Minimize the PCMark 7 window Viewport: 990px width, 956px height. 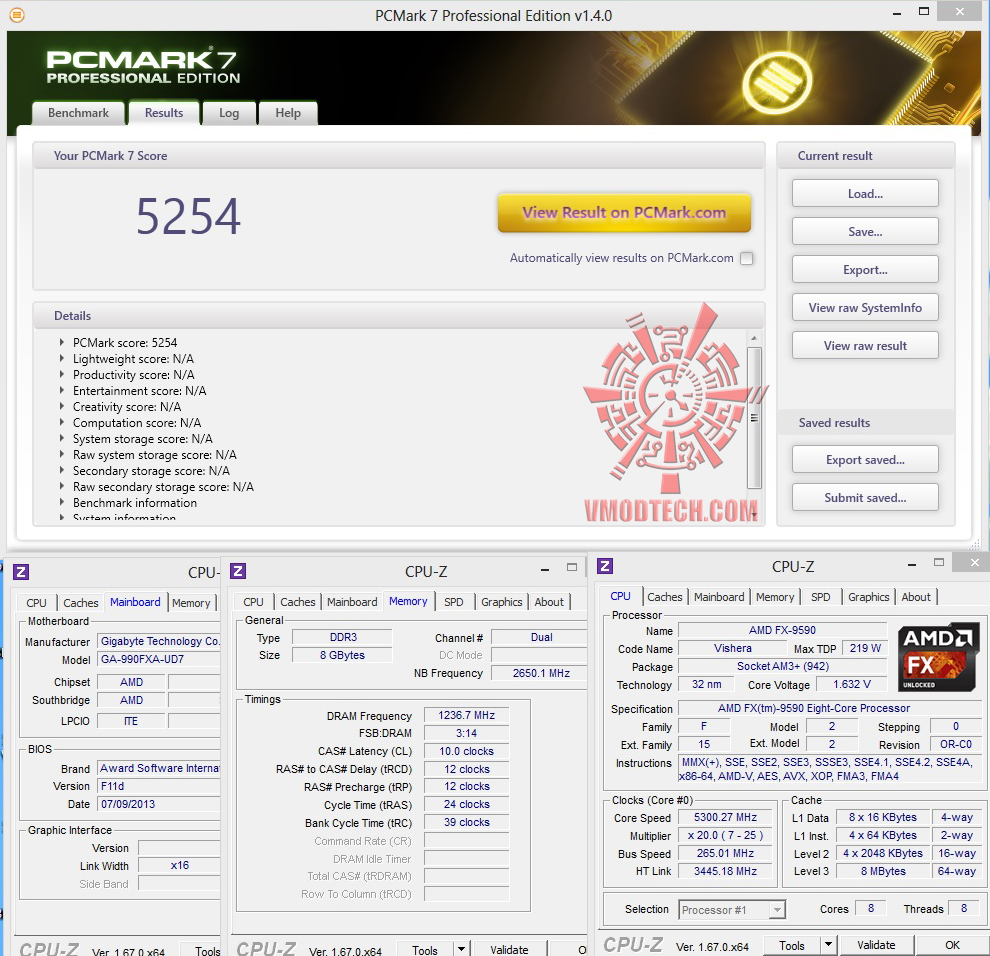[897, 13]
